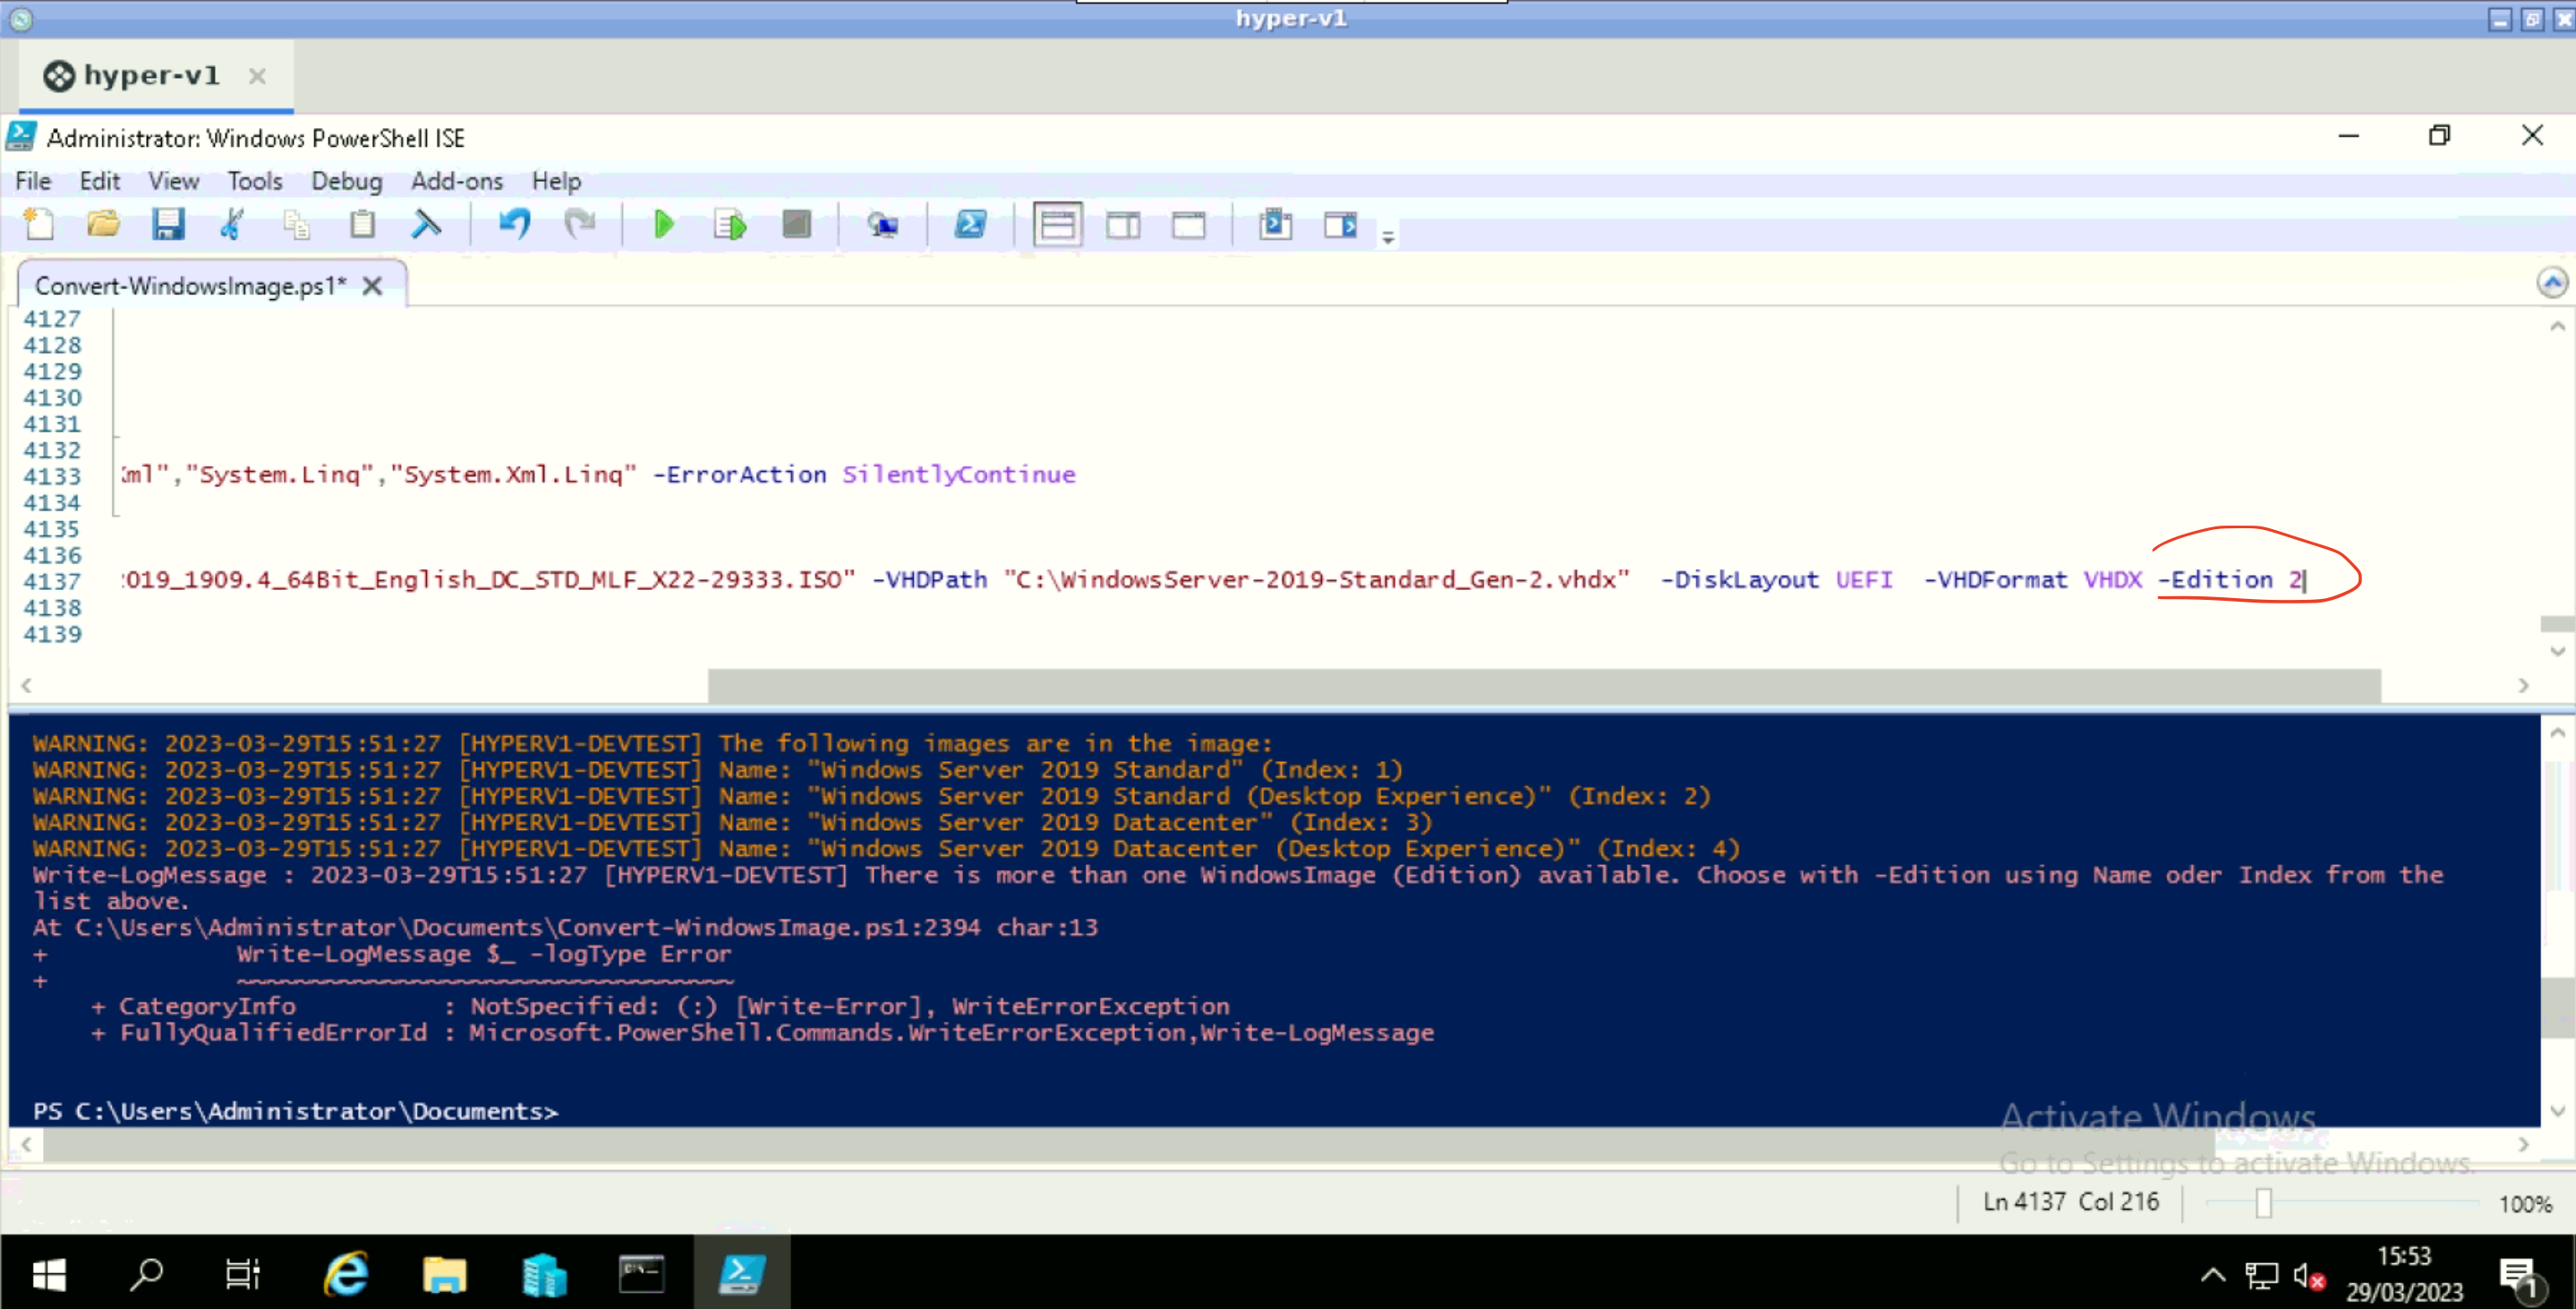The width and height of the screenshot is (2576, 1309).
Task: Switch to PowerShell ISE taskbar icon
Action: pos(741,1273)
